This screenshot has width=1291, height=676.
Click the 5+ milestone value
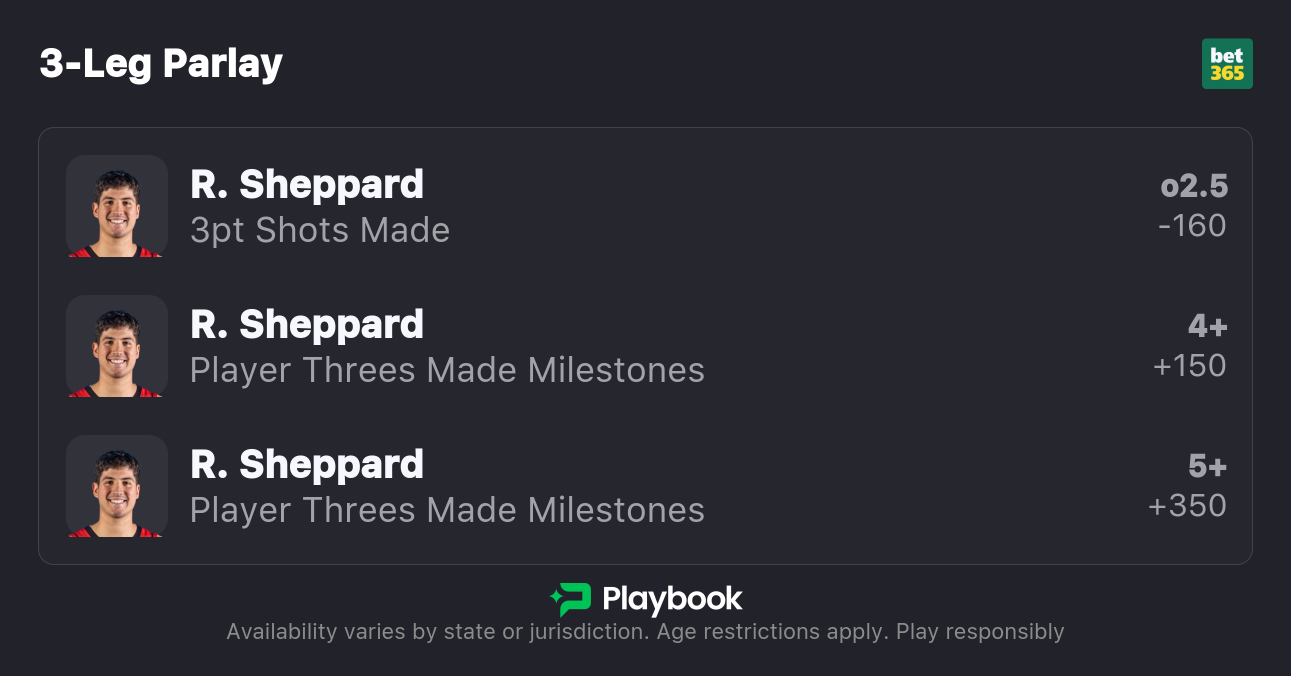pos(1207,466)
